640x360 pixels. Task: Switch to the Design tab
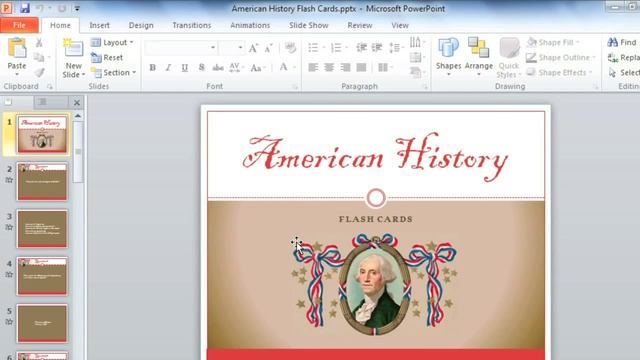pos(141,25)
